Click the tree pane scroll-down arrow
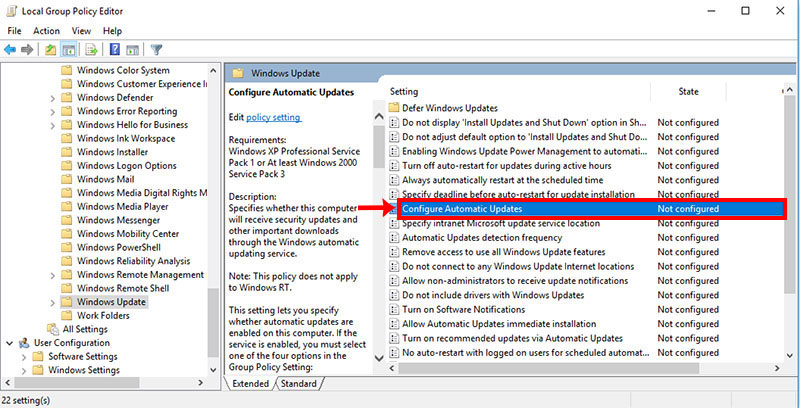The width and height of the screenshot is (800, 408). point(213,370)
